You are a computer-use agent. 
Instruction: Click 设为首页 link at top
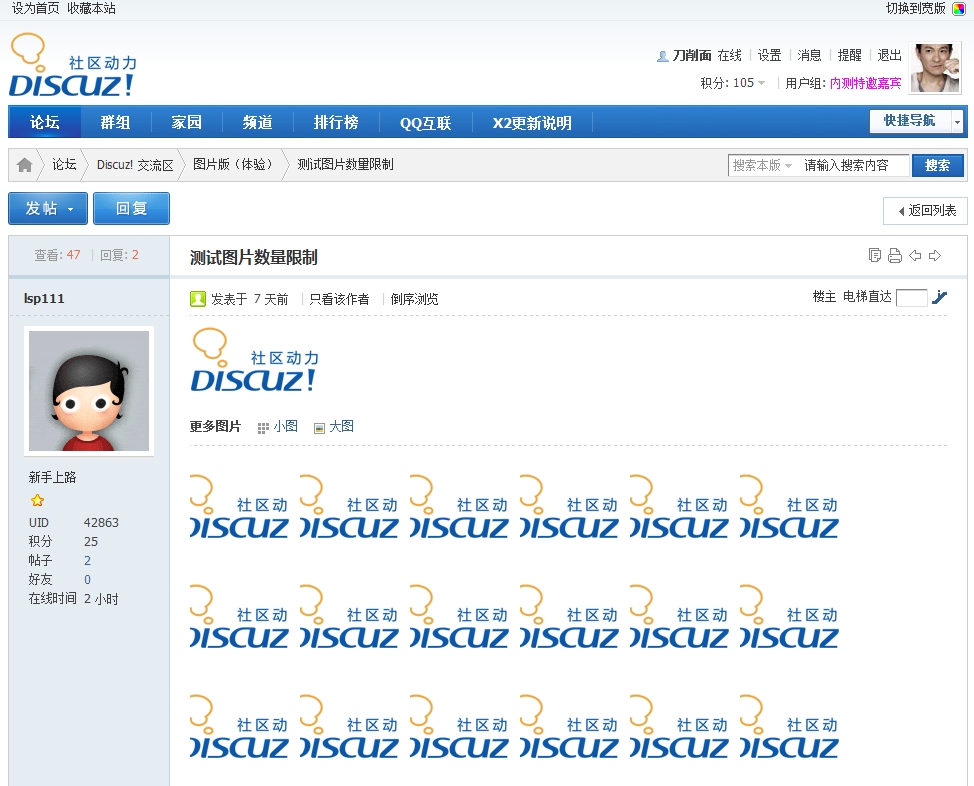(35, 9)
